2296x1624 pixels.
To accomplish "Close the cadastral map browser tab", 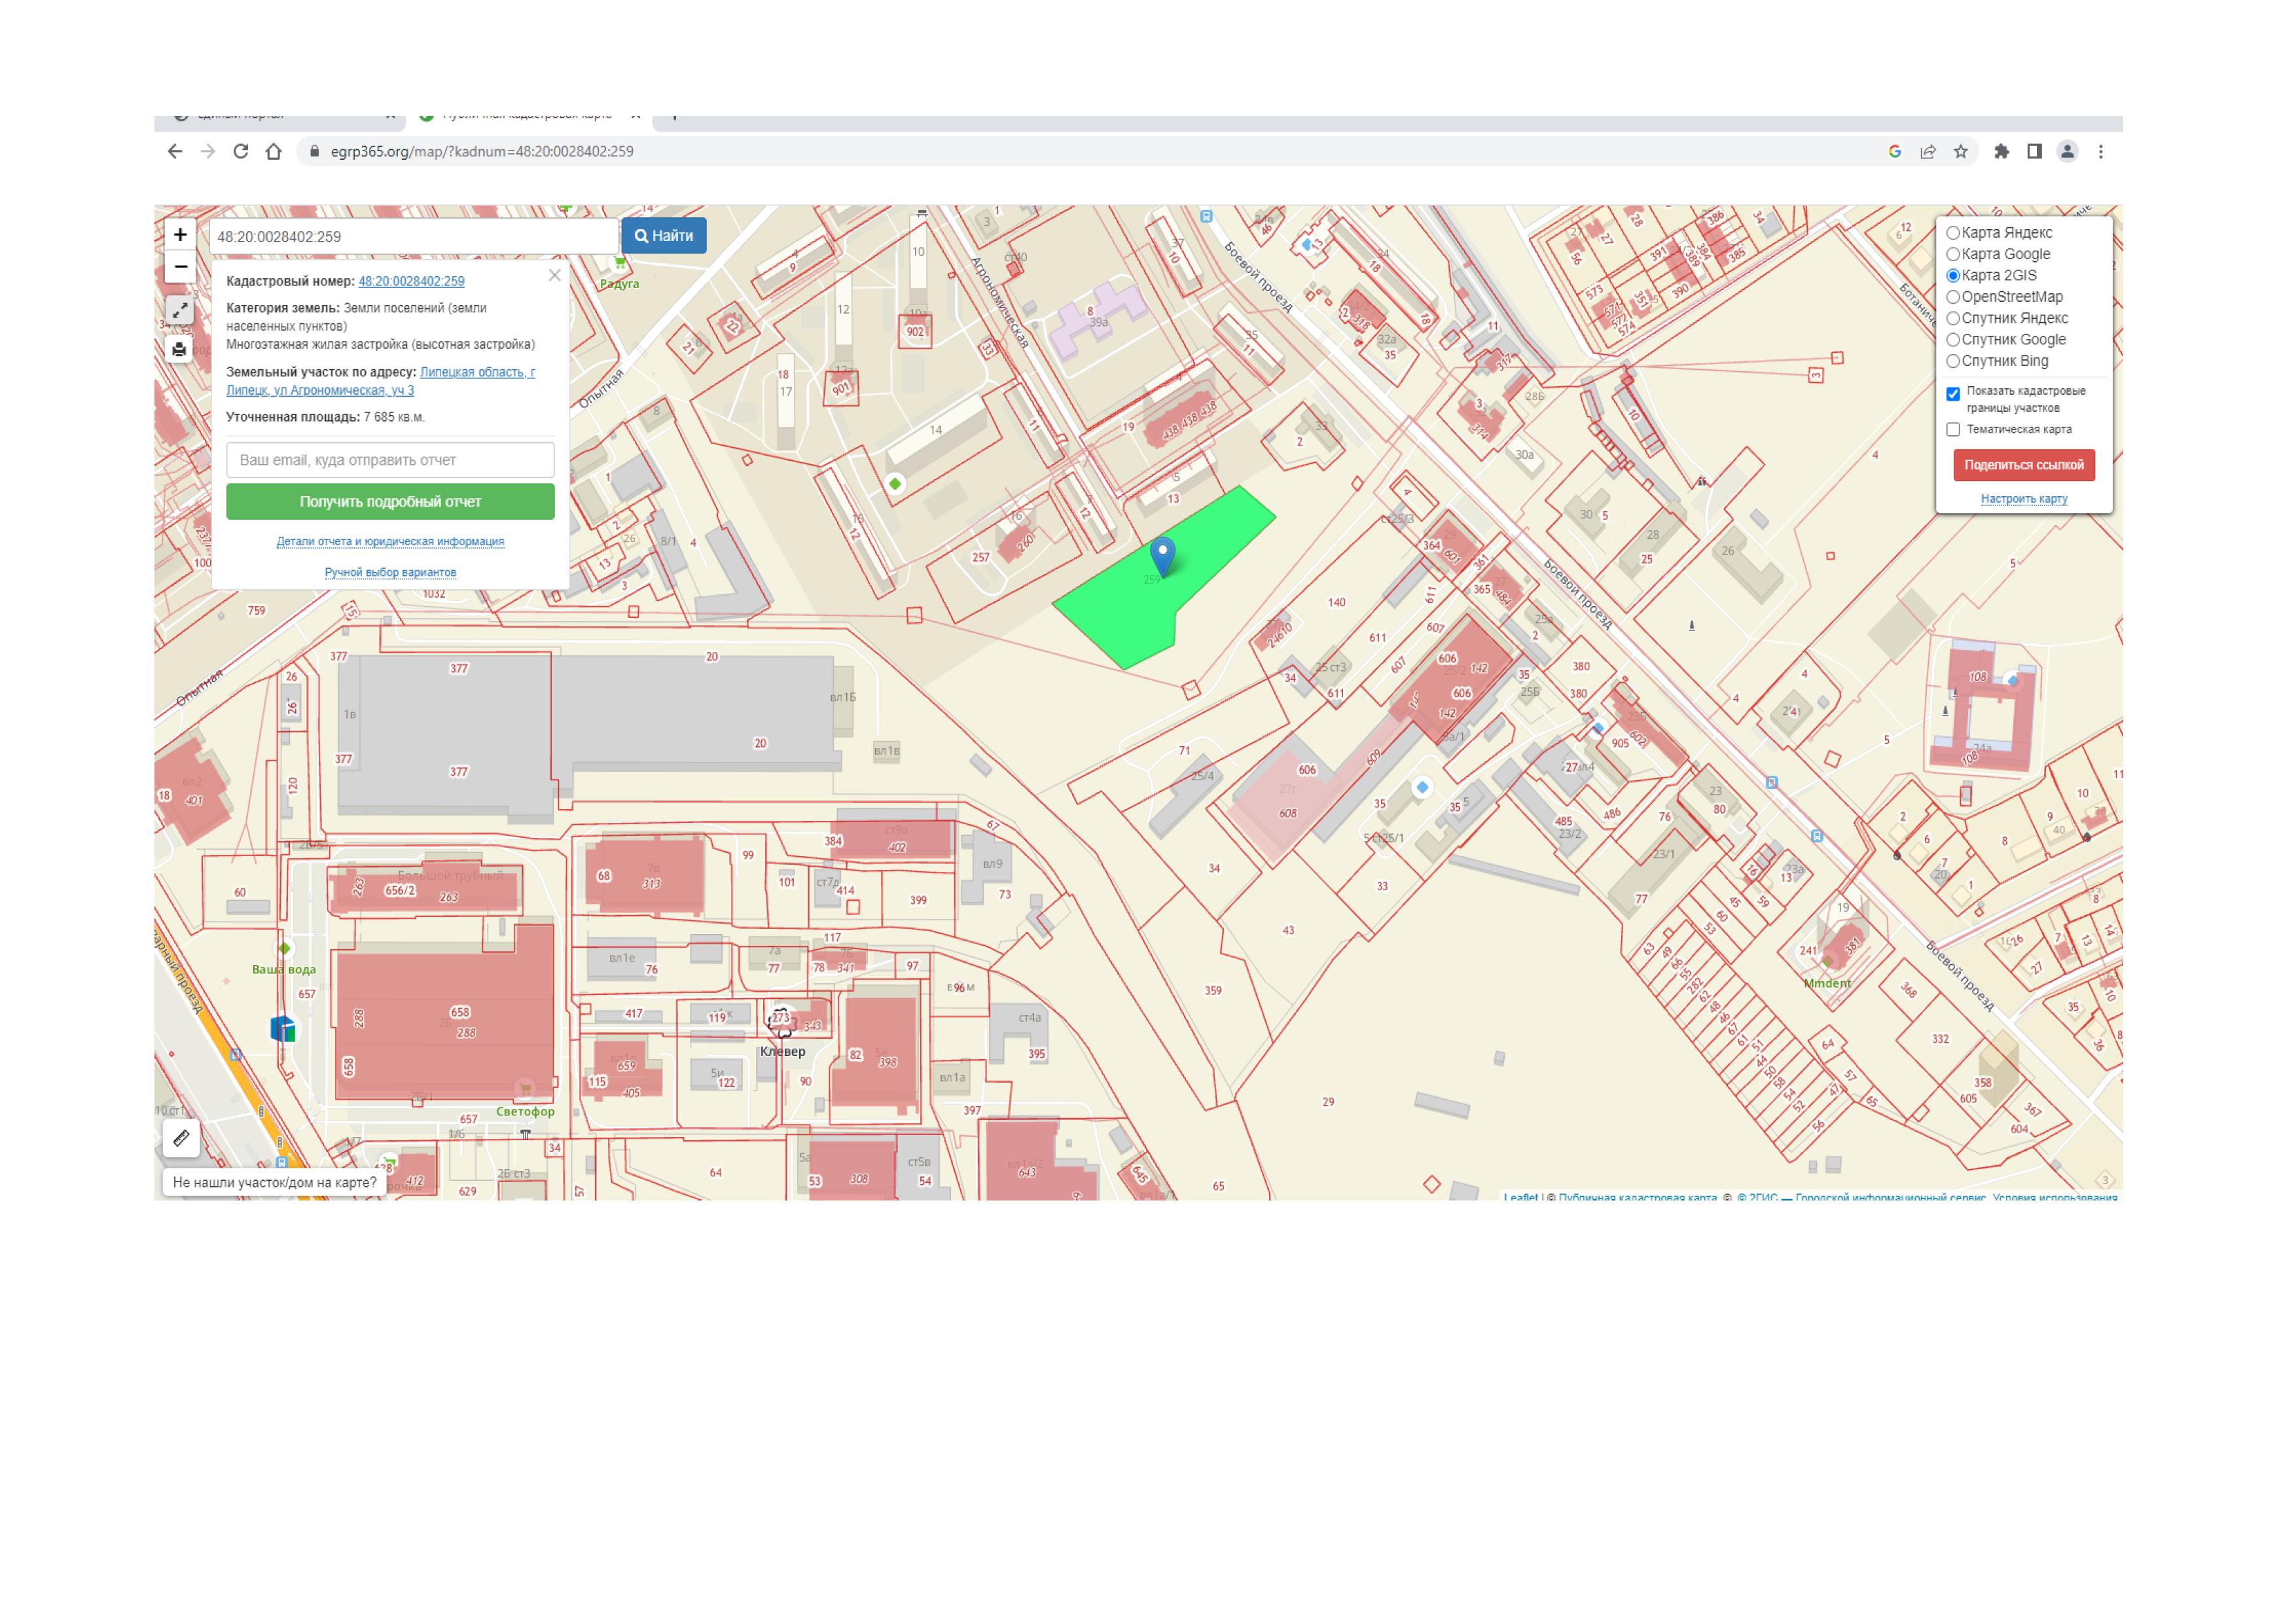I will pyautogui.click(x=635, y=116).
